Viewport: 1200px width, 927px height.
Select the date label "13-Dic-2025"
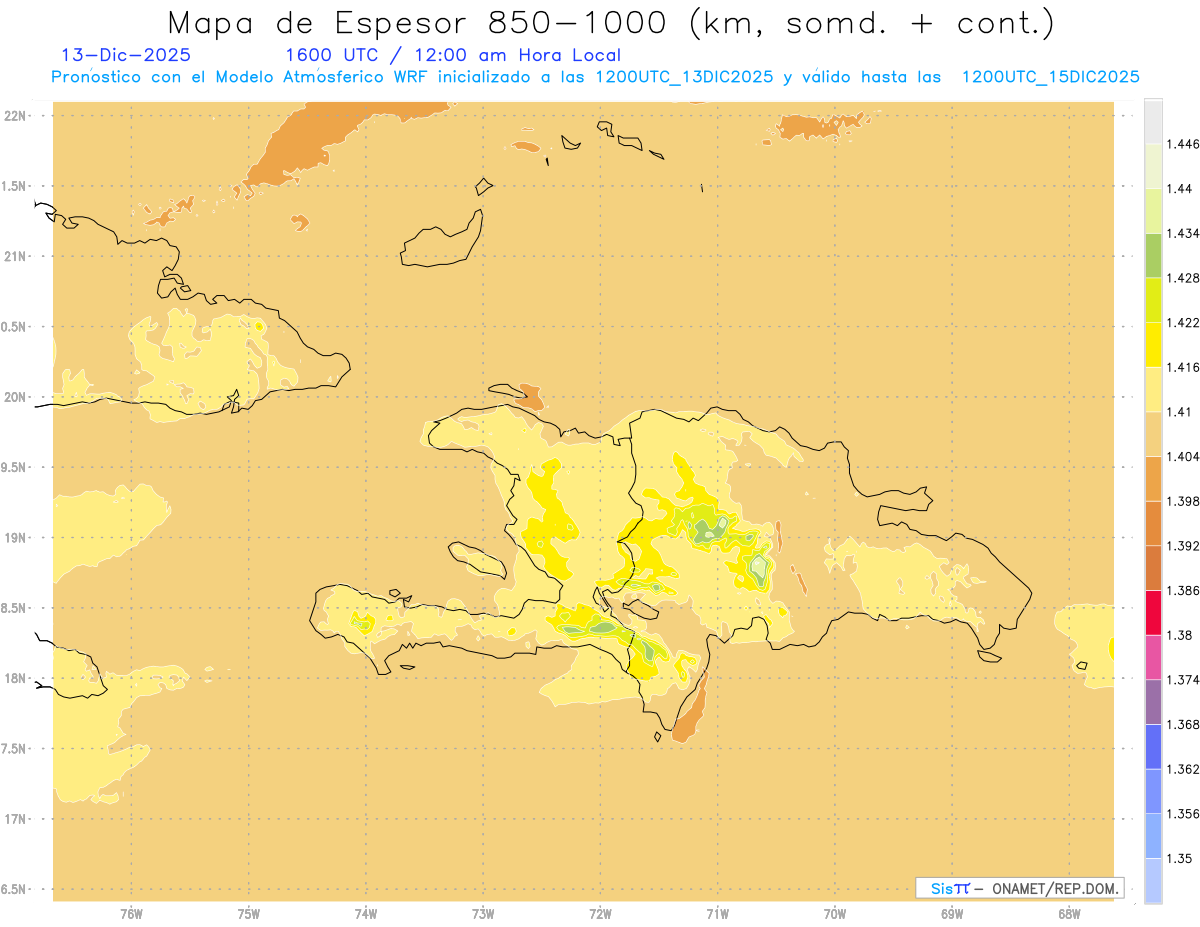pos(126,55)
